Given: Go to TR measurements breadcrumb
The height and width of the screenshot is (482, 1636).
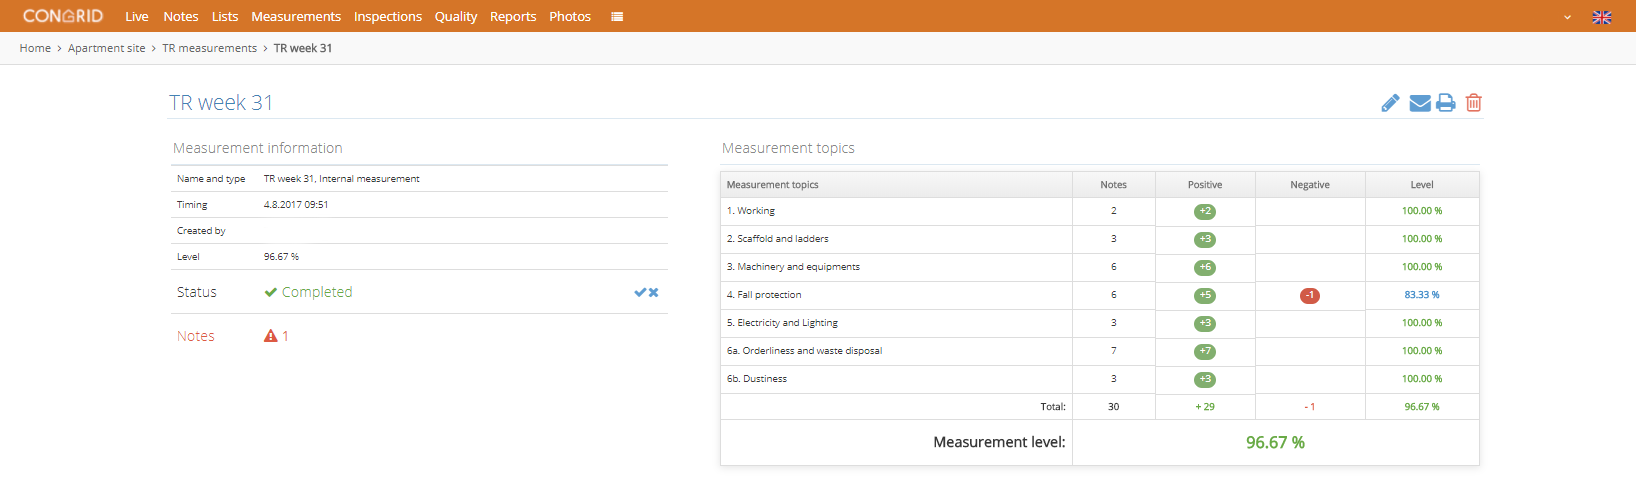Looking at the screenshot, I should point(210,48).
